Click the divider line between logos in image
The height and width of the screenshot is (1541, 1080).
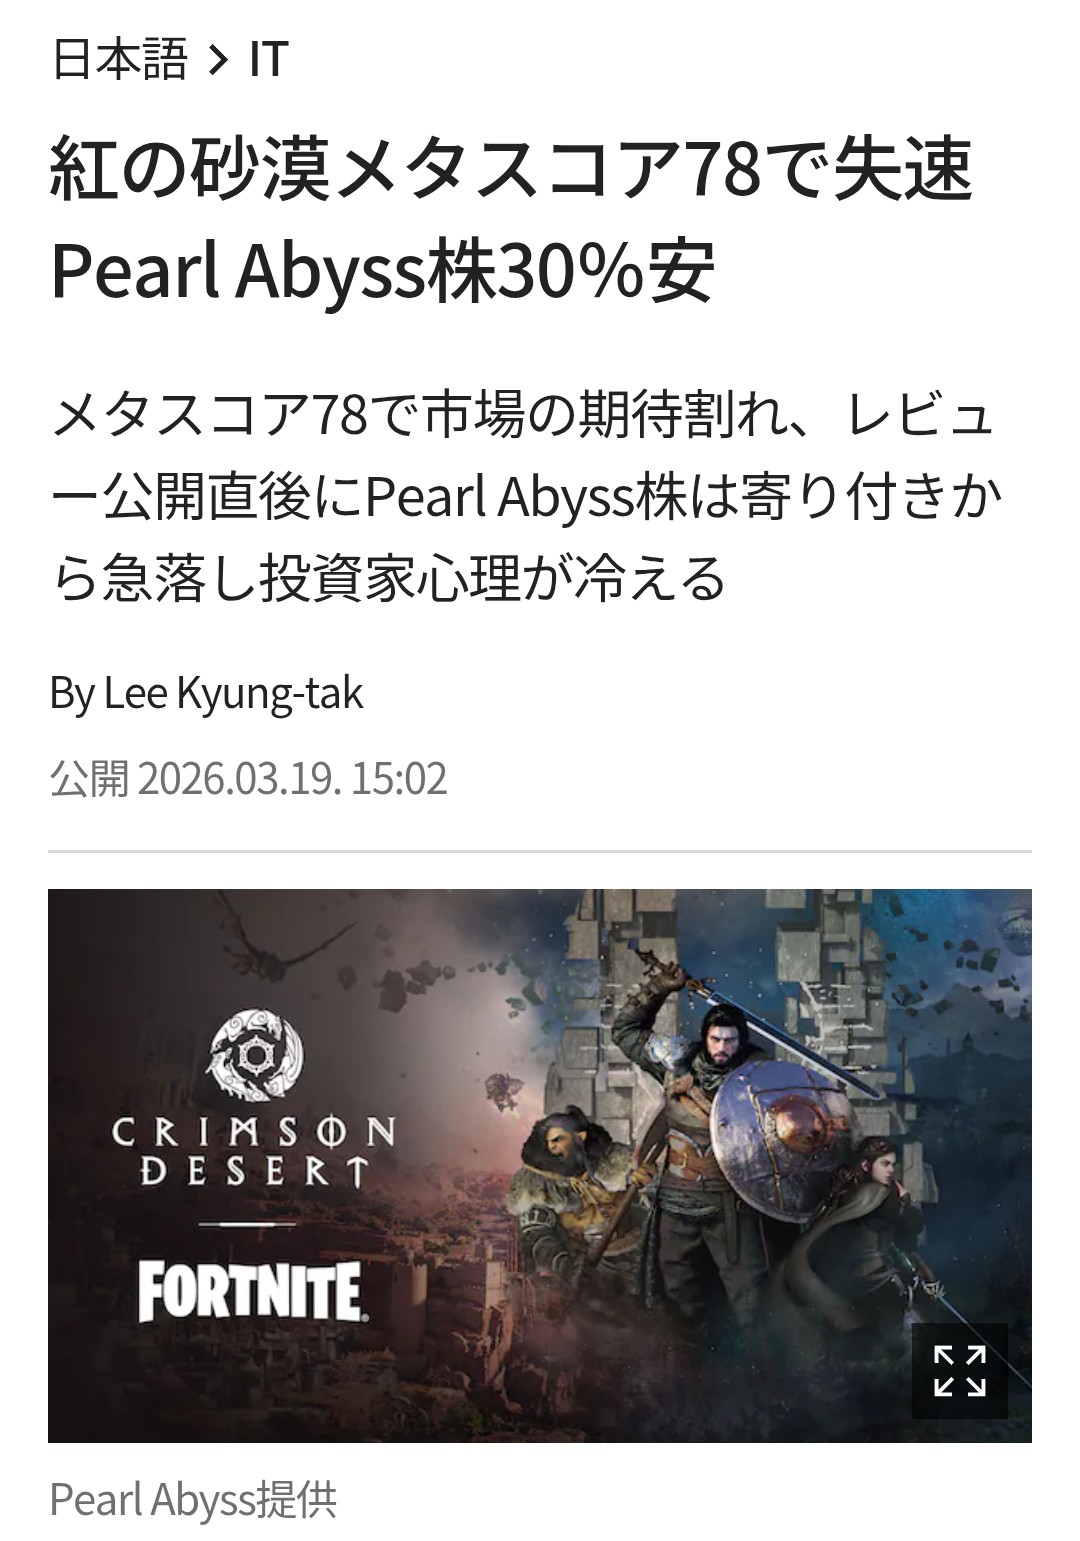click(x=248, y=1224)
